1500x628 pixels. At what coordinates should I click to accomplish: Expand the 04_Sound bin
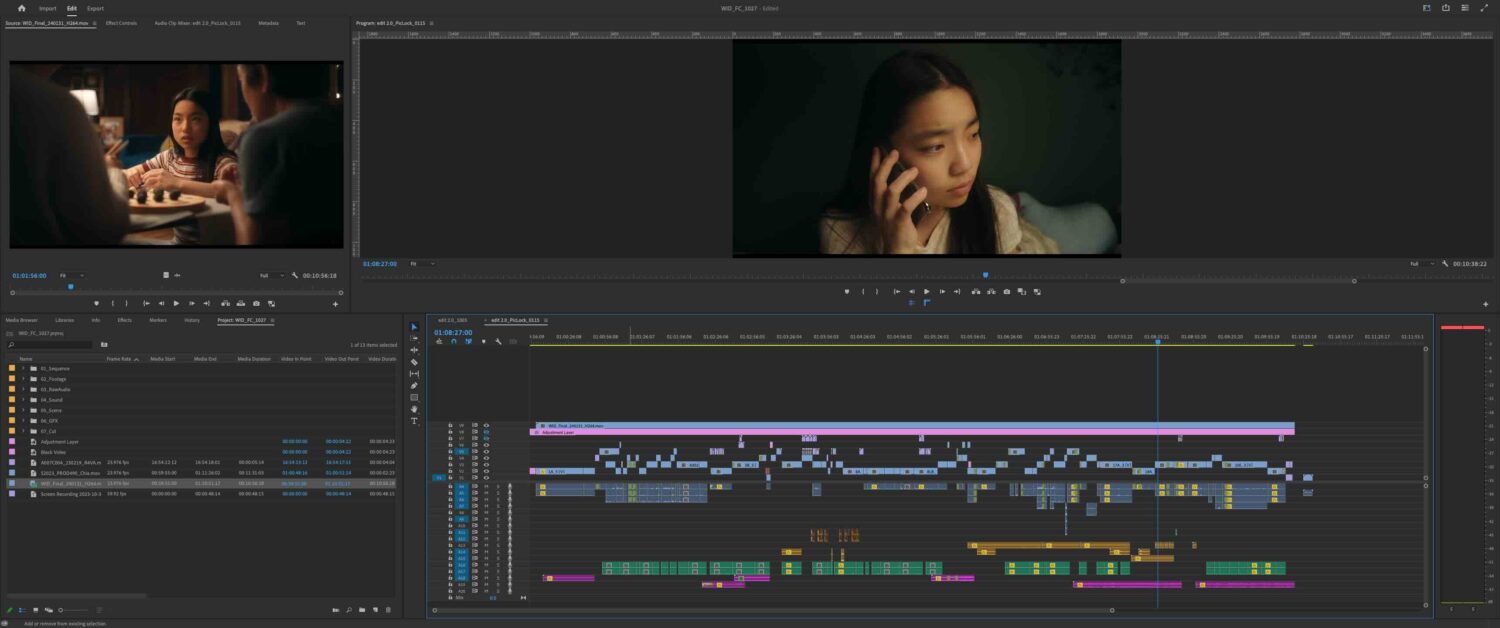23,400
